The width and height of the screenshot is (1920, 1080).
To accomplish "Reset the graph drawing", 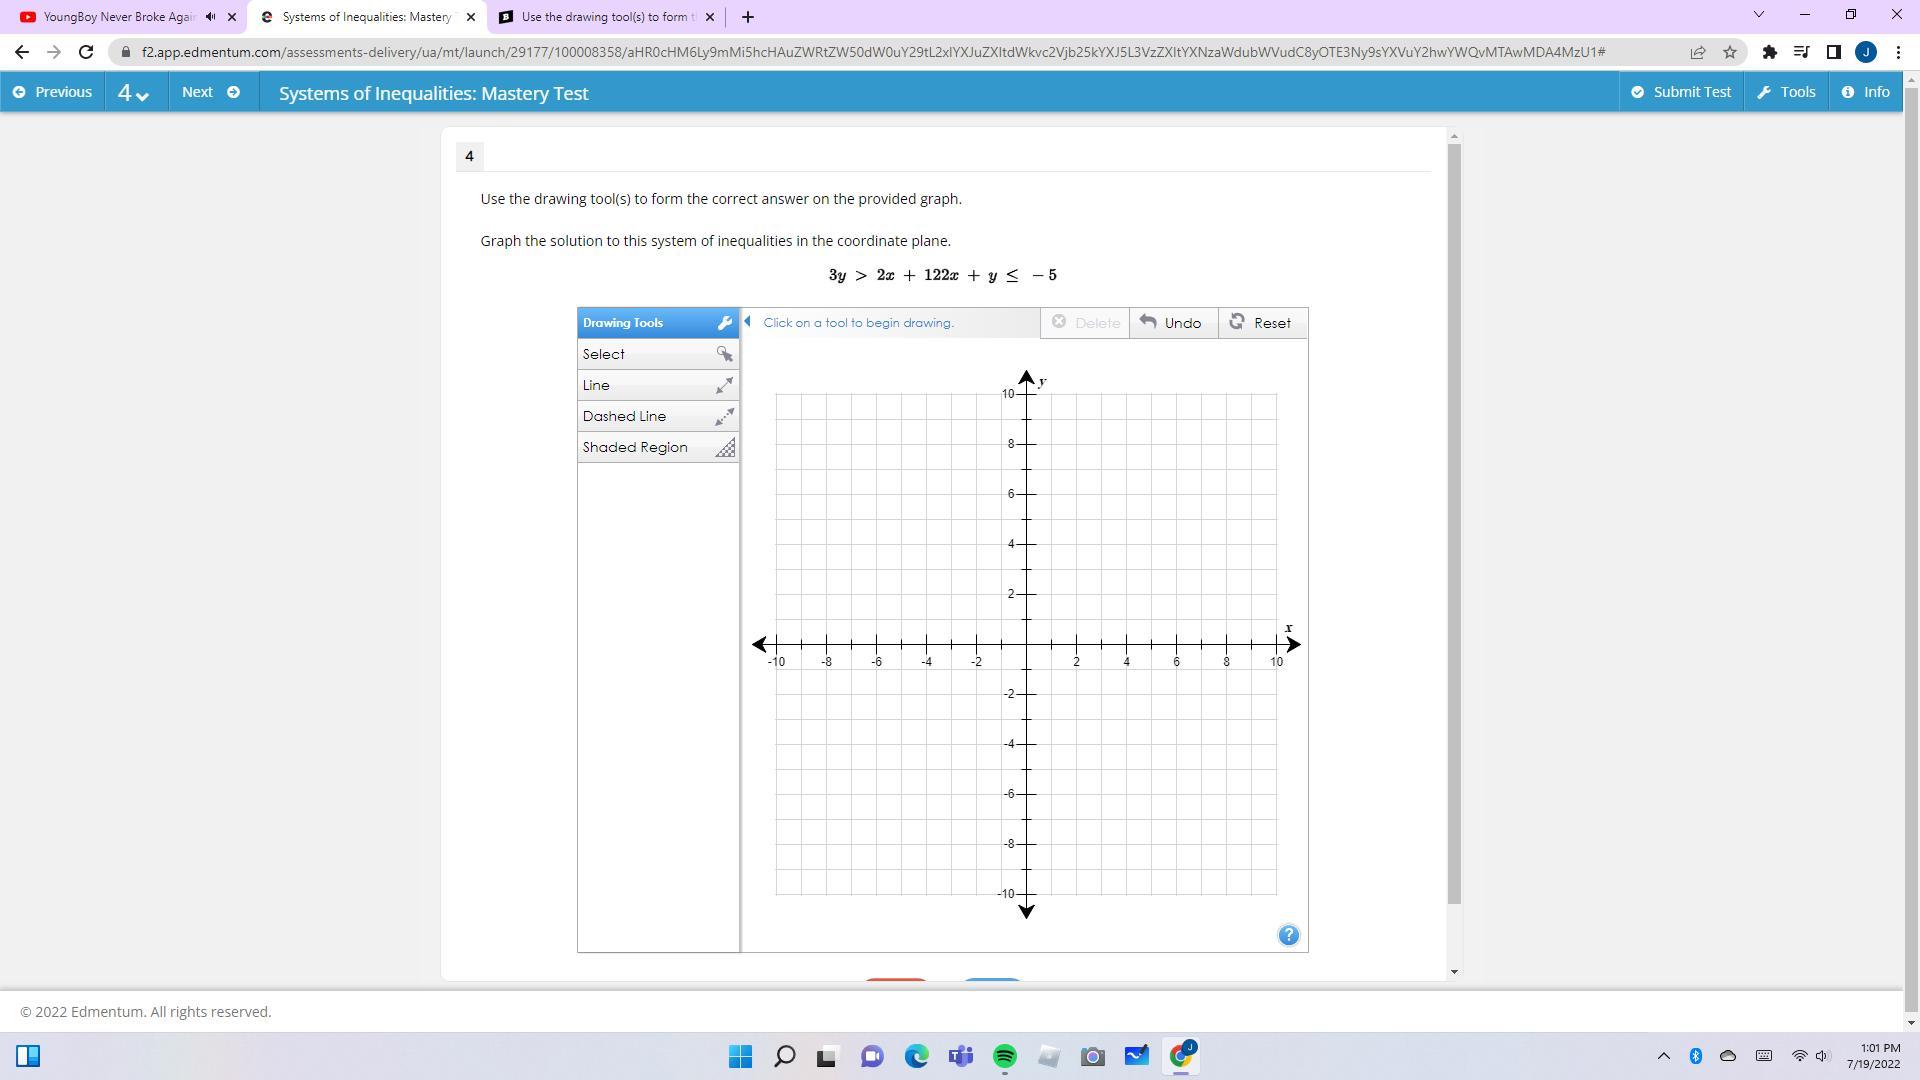I will tap(1261, 323).
